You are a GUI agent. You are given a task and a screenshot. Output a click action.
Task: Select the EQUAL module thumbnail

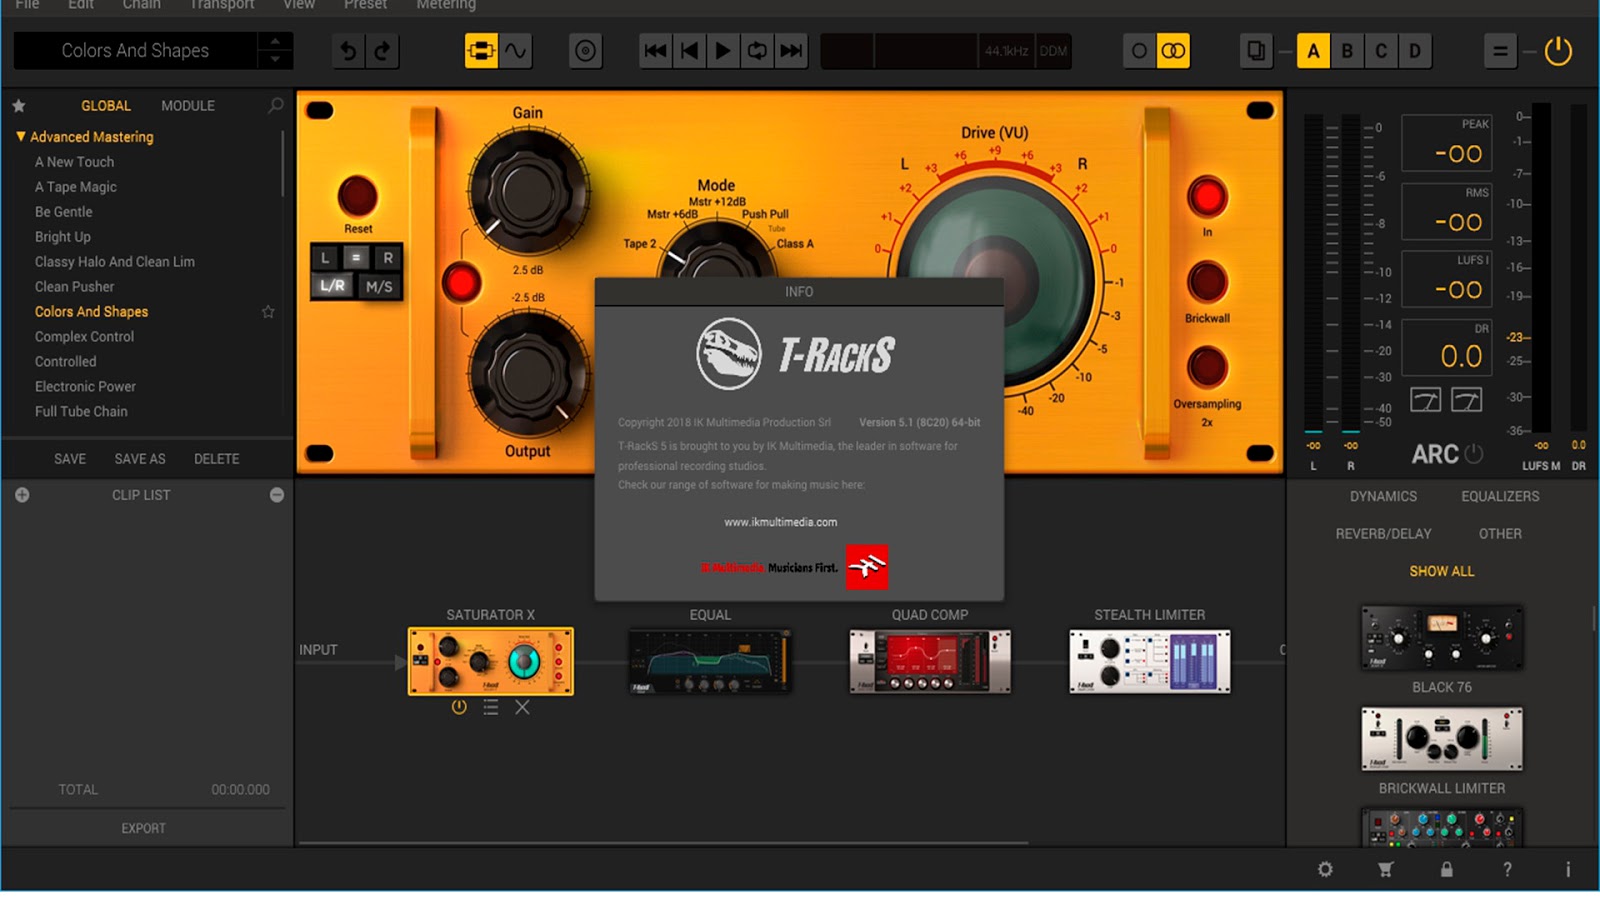coord(710,661)
